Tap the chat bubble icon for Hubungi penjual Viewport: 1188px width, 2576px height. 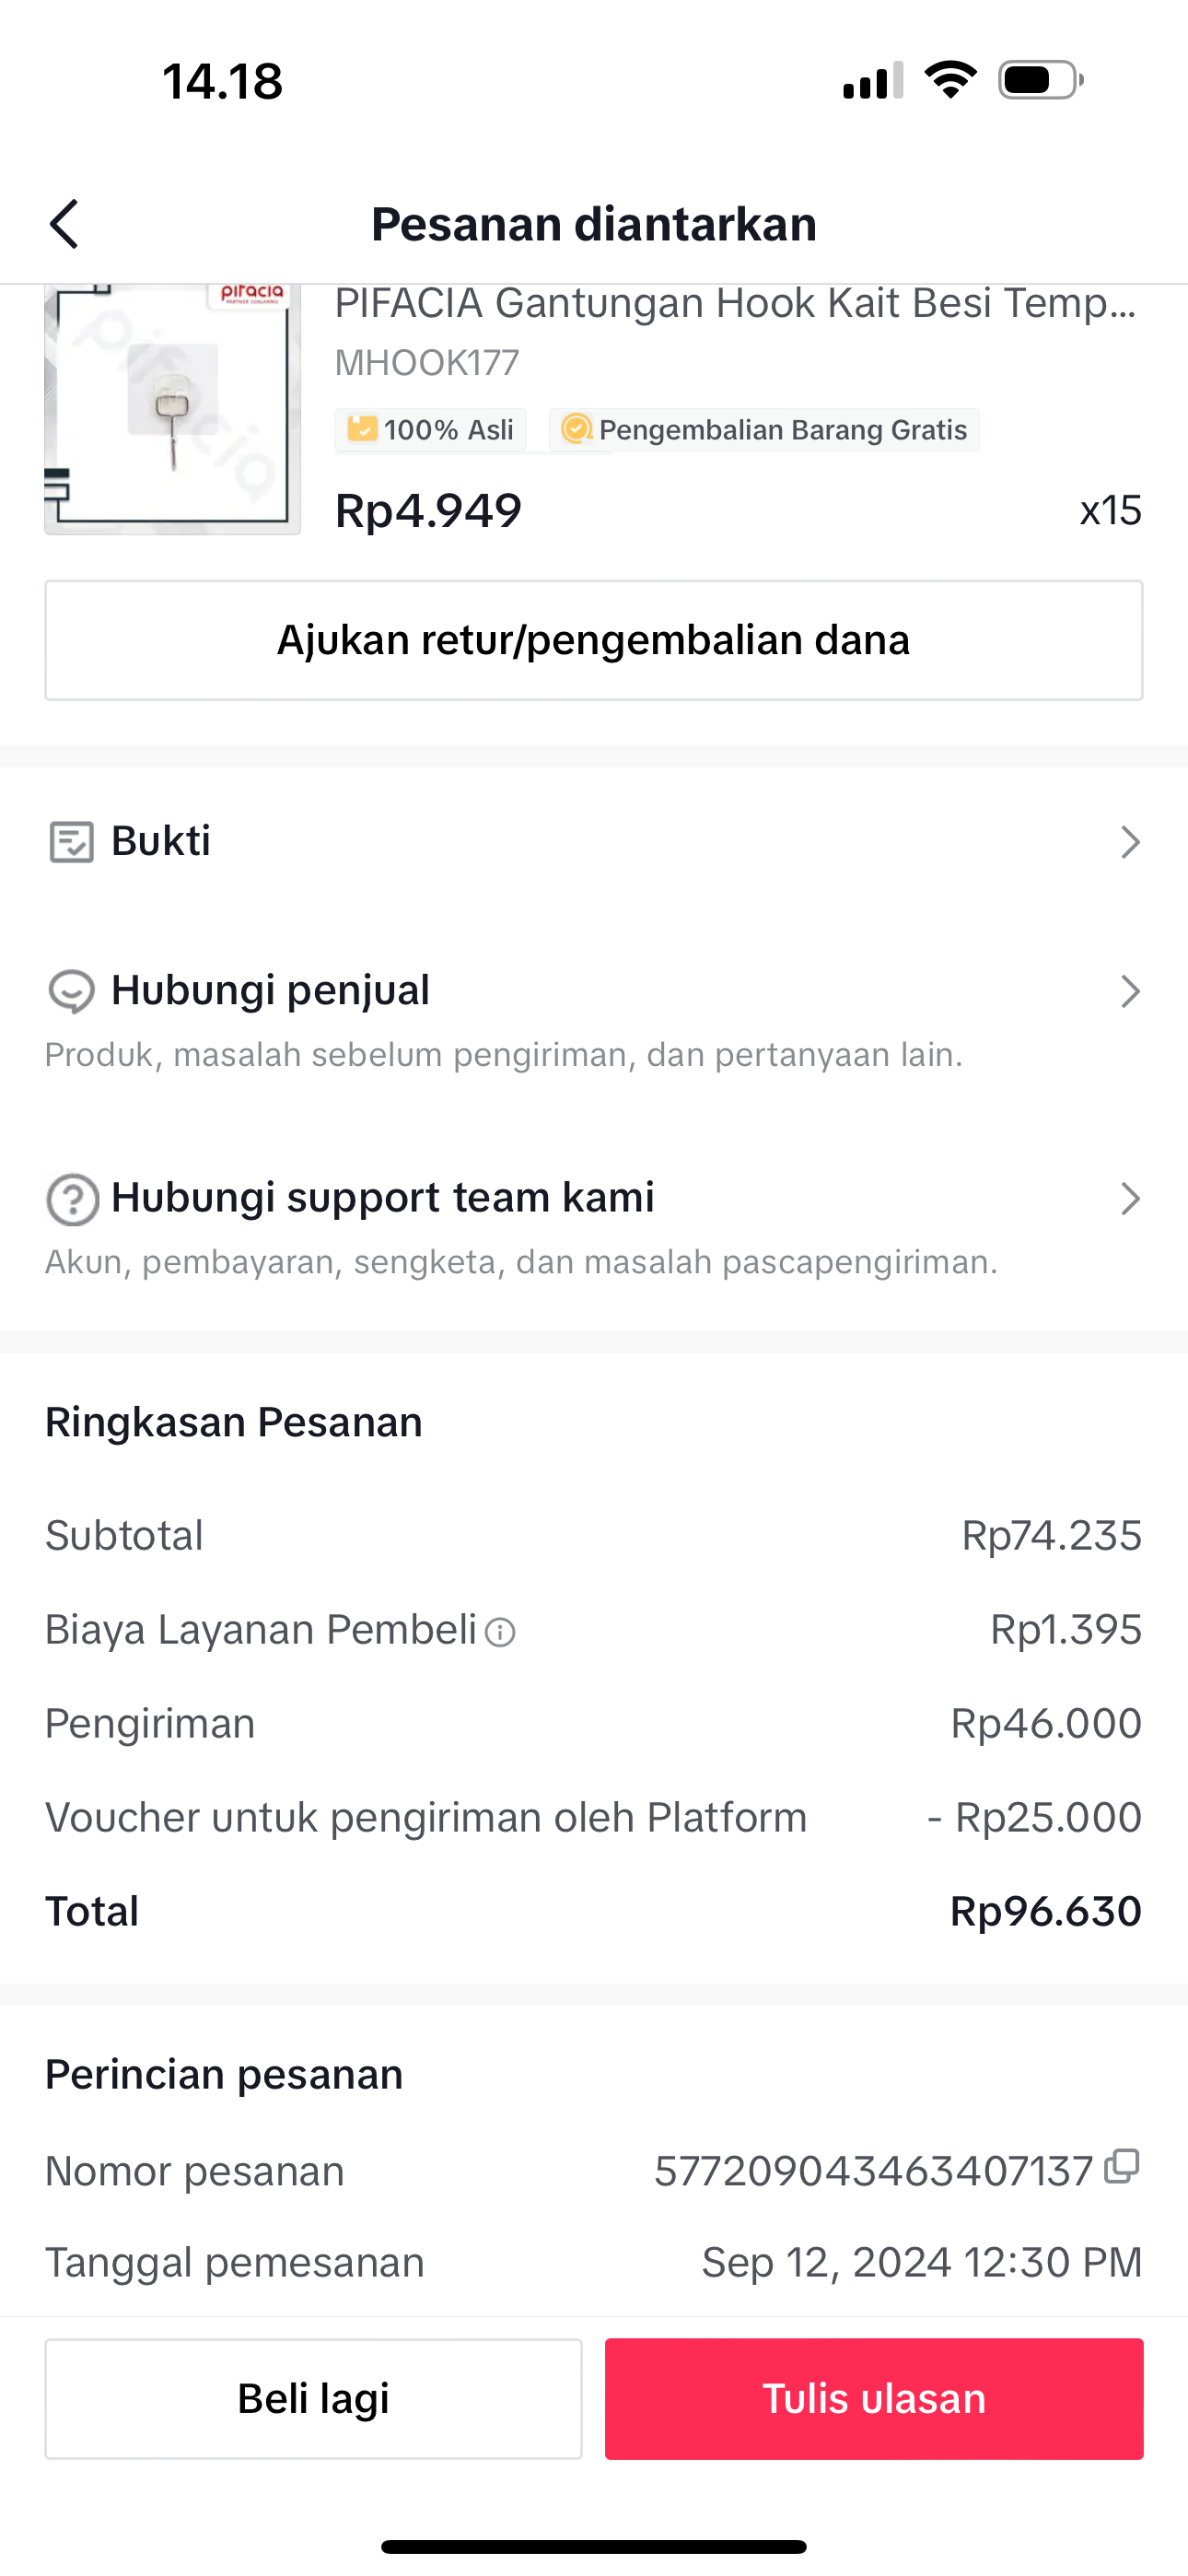71,992
